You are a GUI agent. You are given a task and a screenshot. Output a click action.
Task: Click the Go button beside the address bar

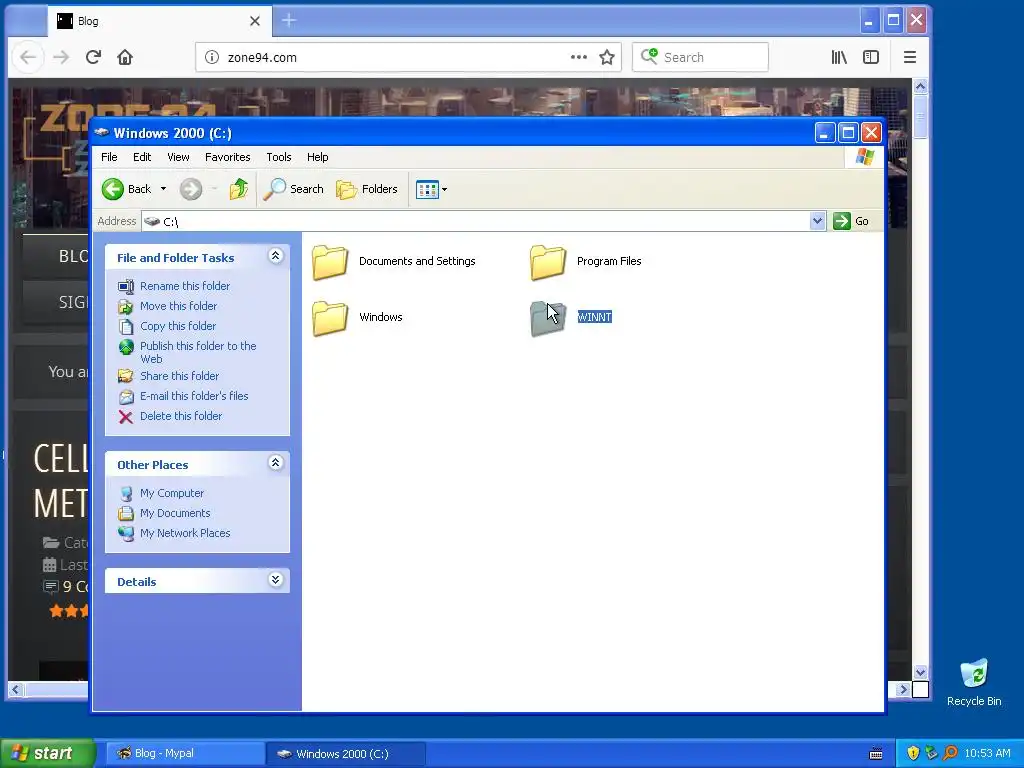851,221
